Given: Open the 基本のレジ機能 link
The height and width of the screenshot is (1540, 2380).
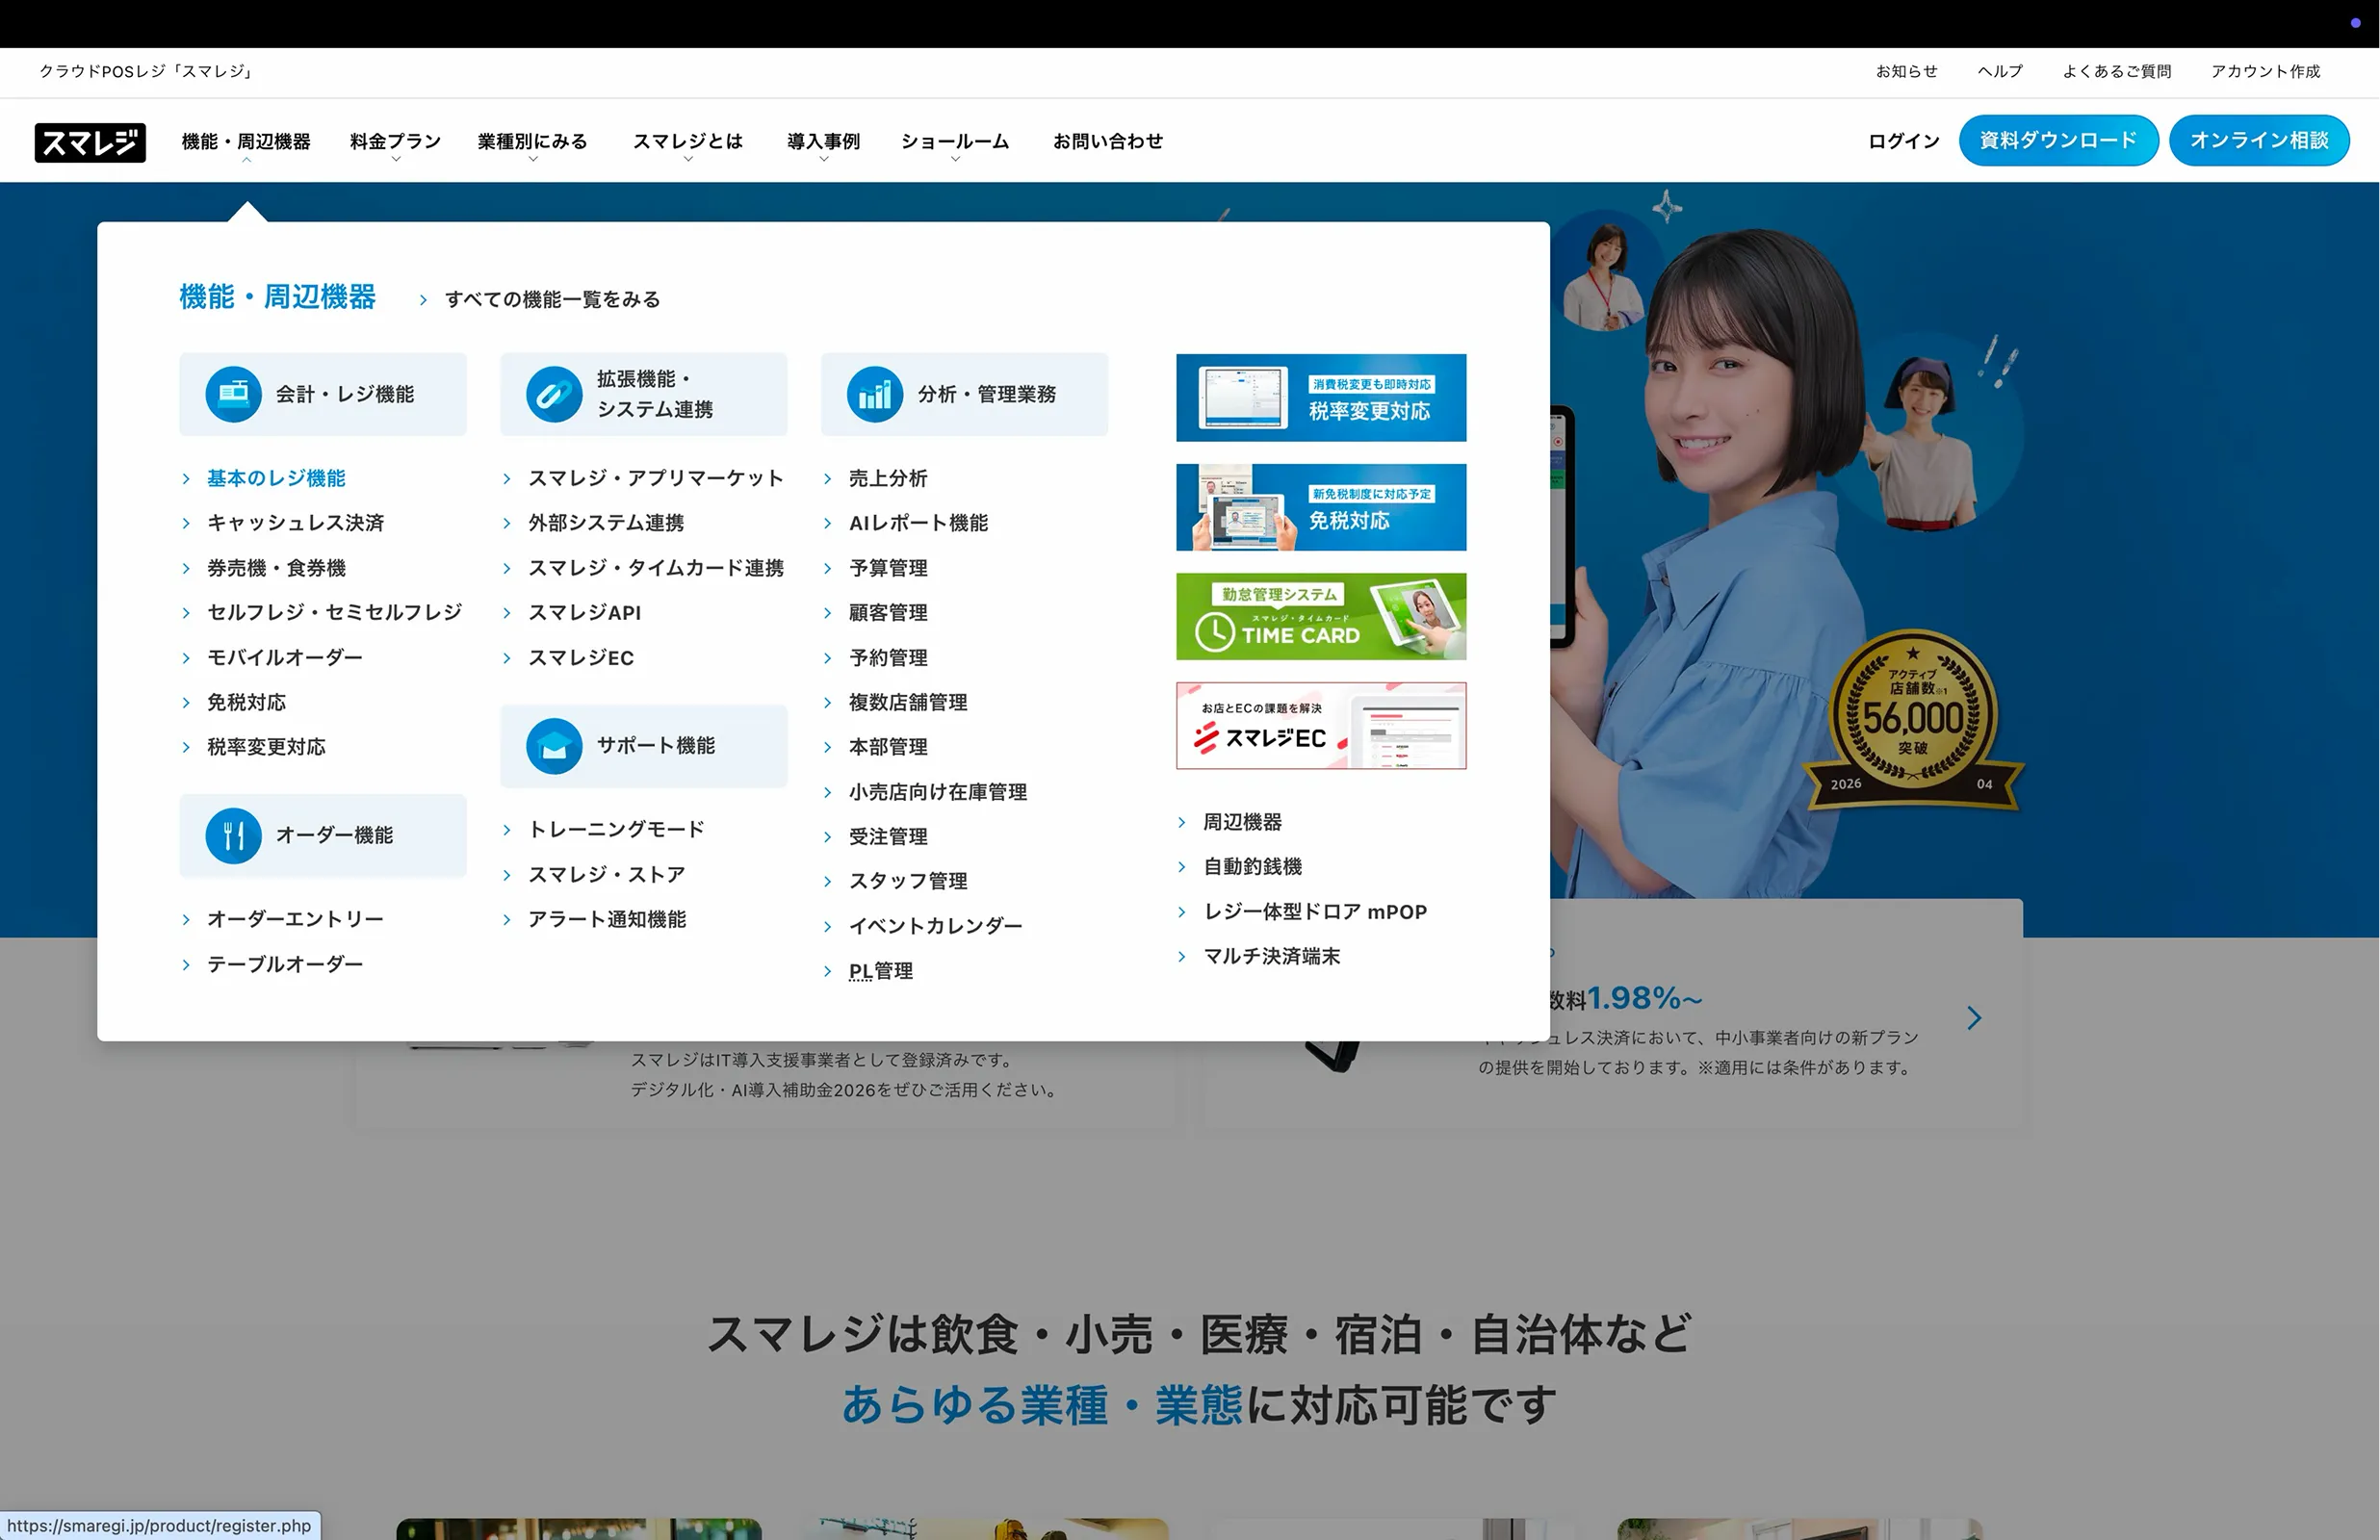Looking at the screenshot, I should tap(276, 479).
